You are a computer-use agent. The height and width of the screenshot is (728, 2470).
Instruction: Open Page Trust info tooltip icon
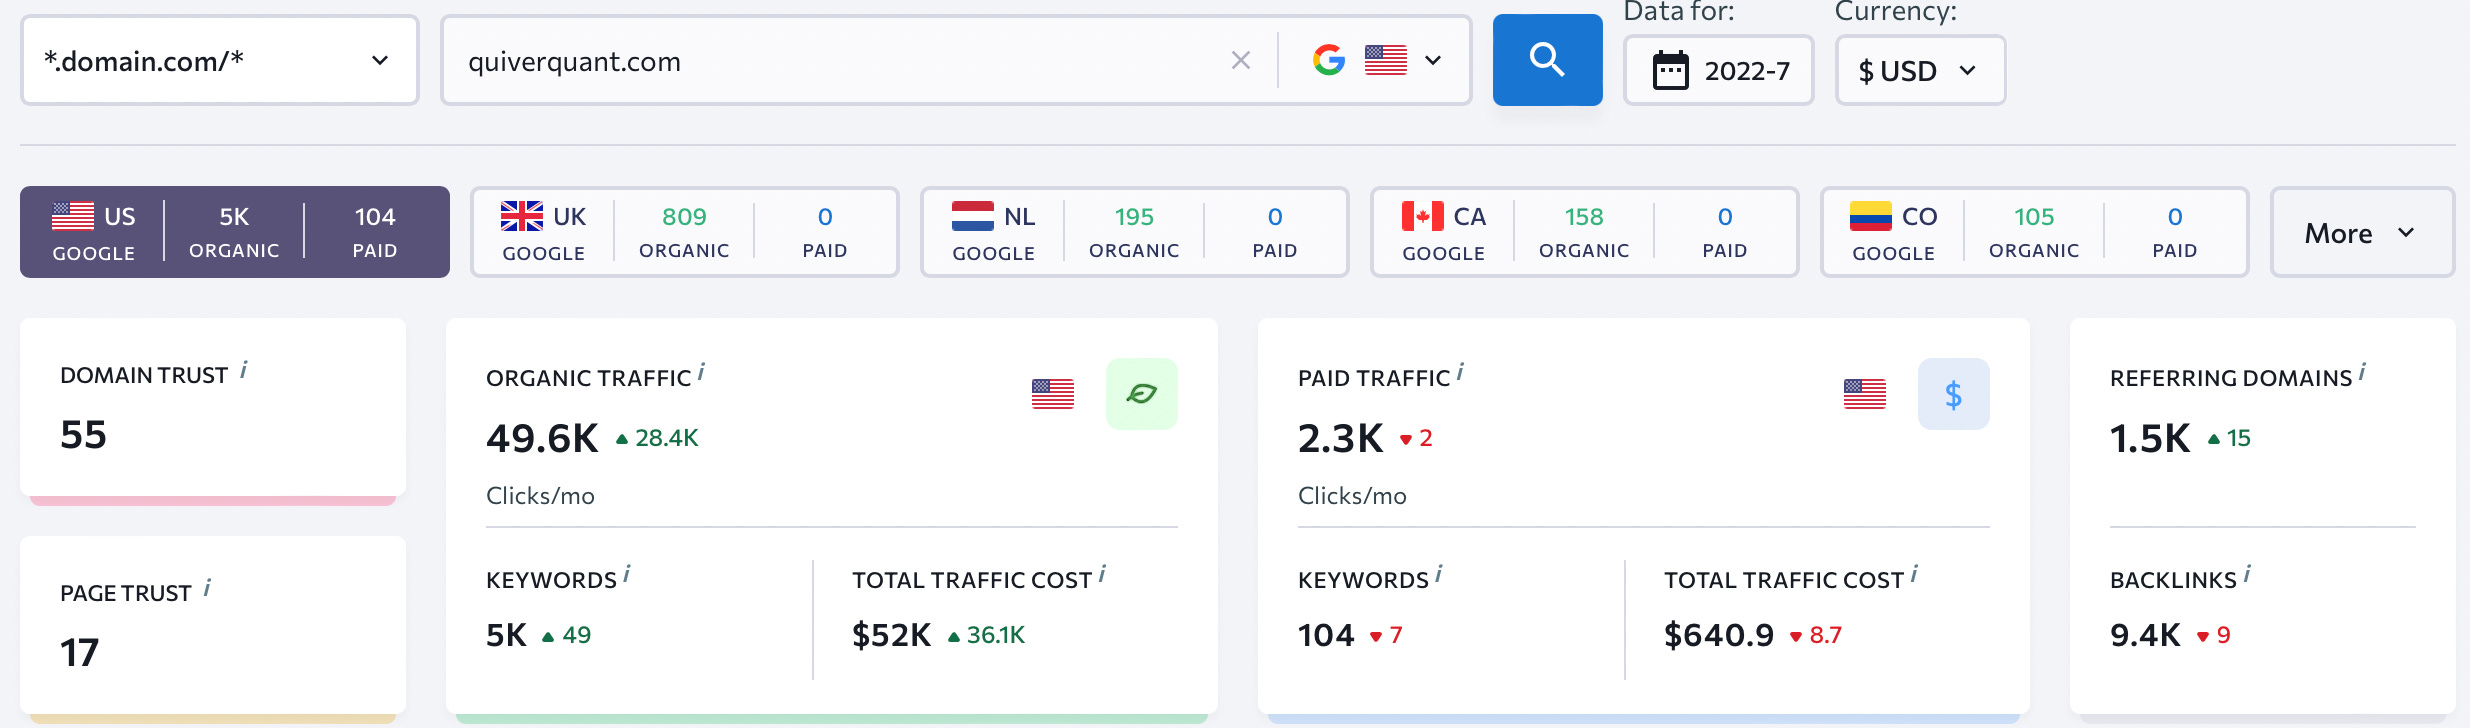(x=207, y=588)
